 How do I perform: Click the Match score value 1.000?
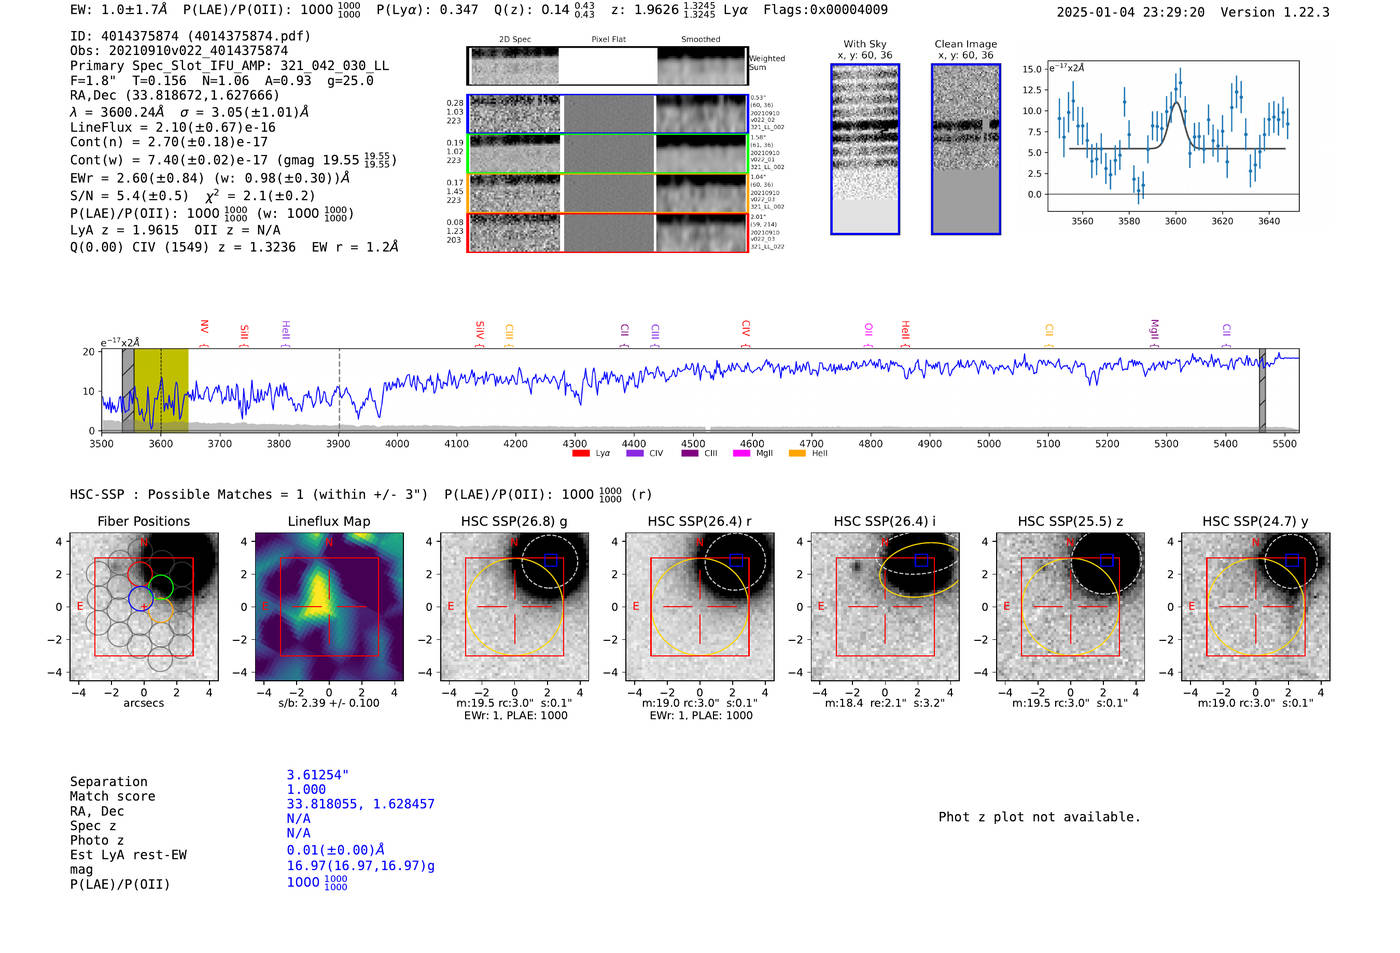click(306, 789)
